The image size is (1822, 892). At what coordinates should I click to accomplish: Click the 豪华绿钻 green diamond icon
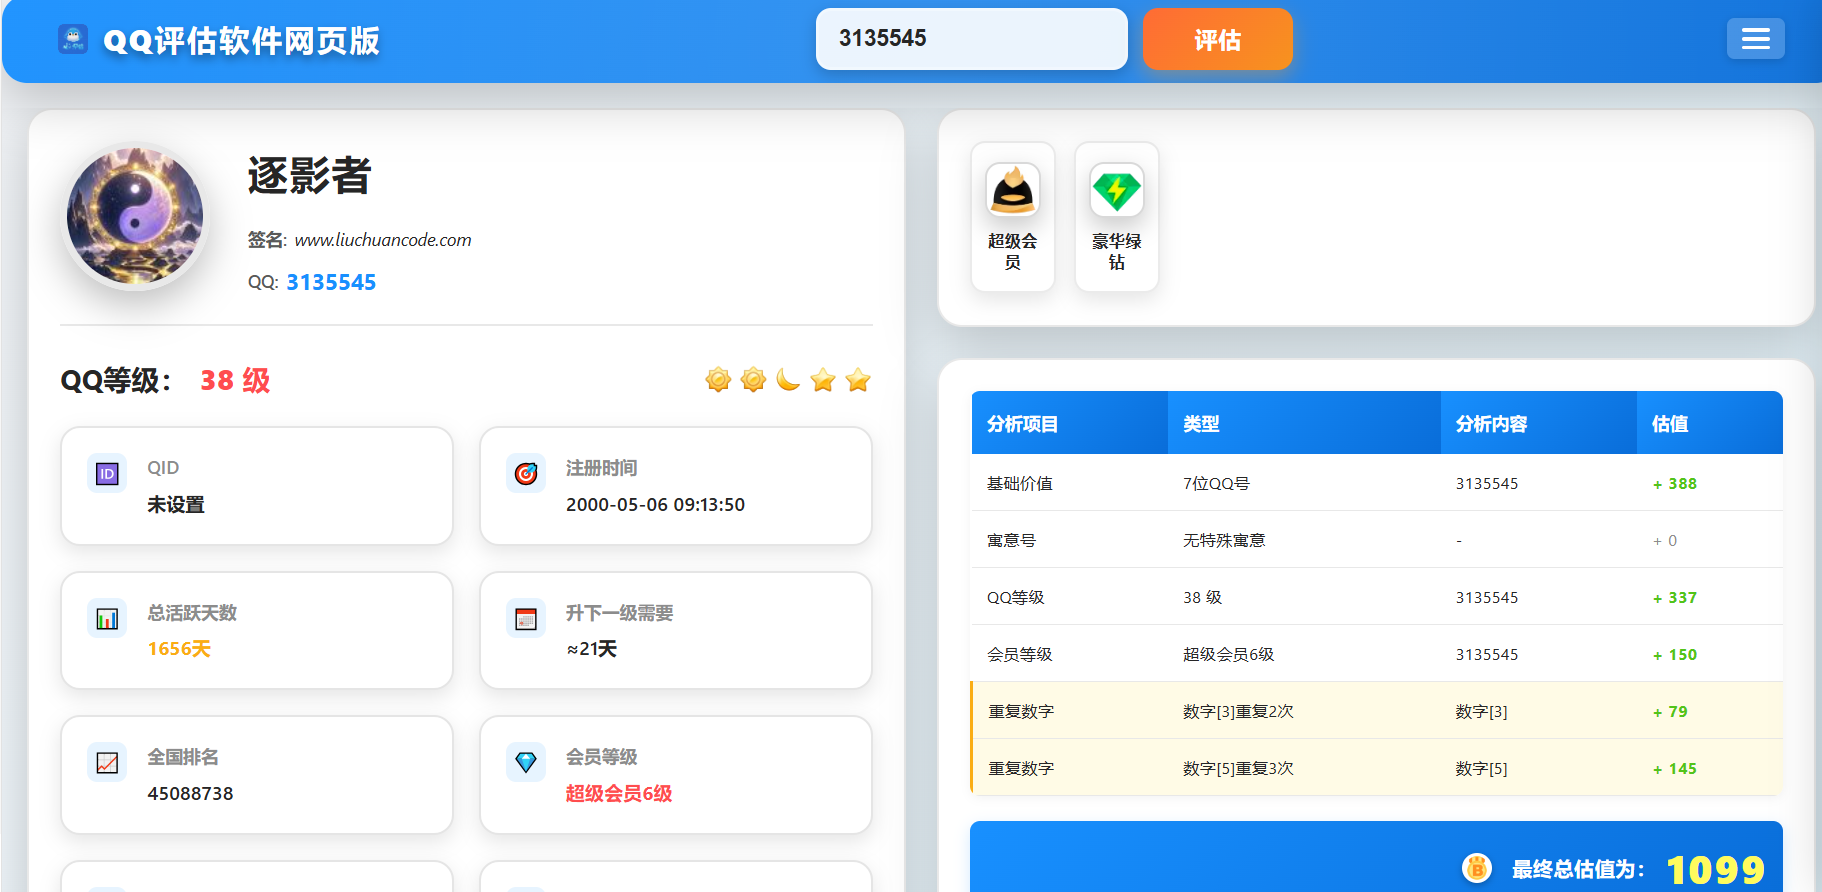1117,190
